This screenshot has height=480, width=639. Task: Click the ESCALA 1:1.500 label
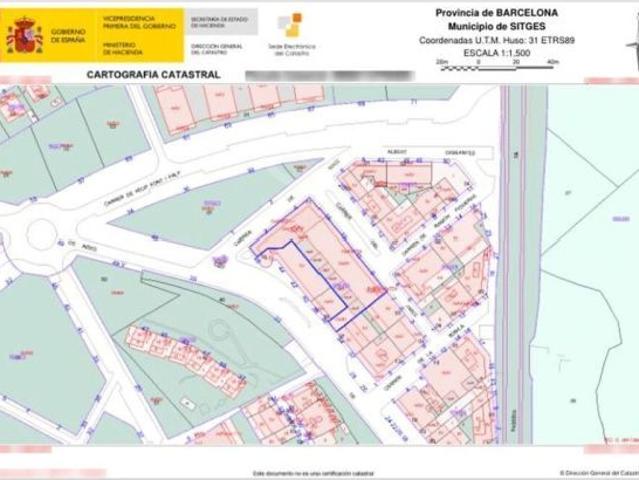(x=497, y=53)
